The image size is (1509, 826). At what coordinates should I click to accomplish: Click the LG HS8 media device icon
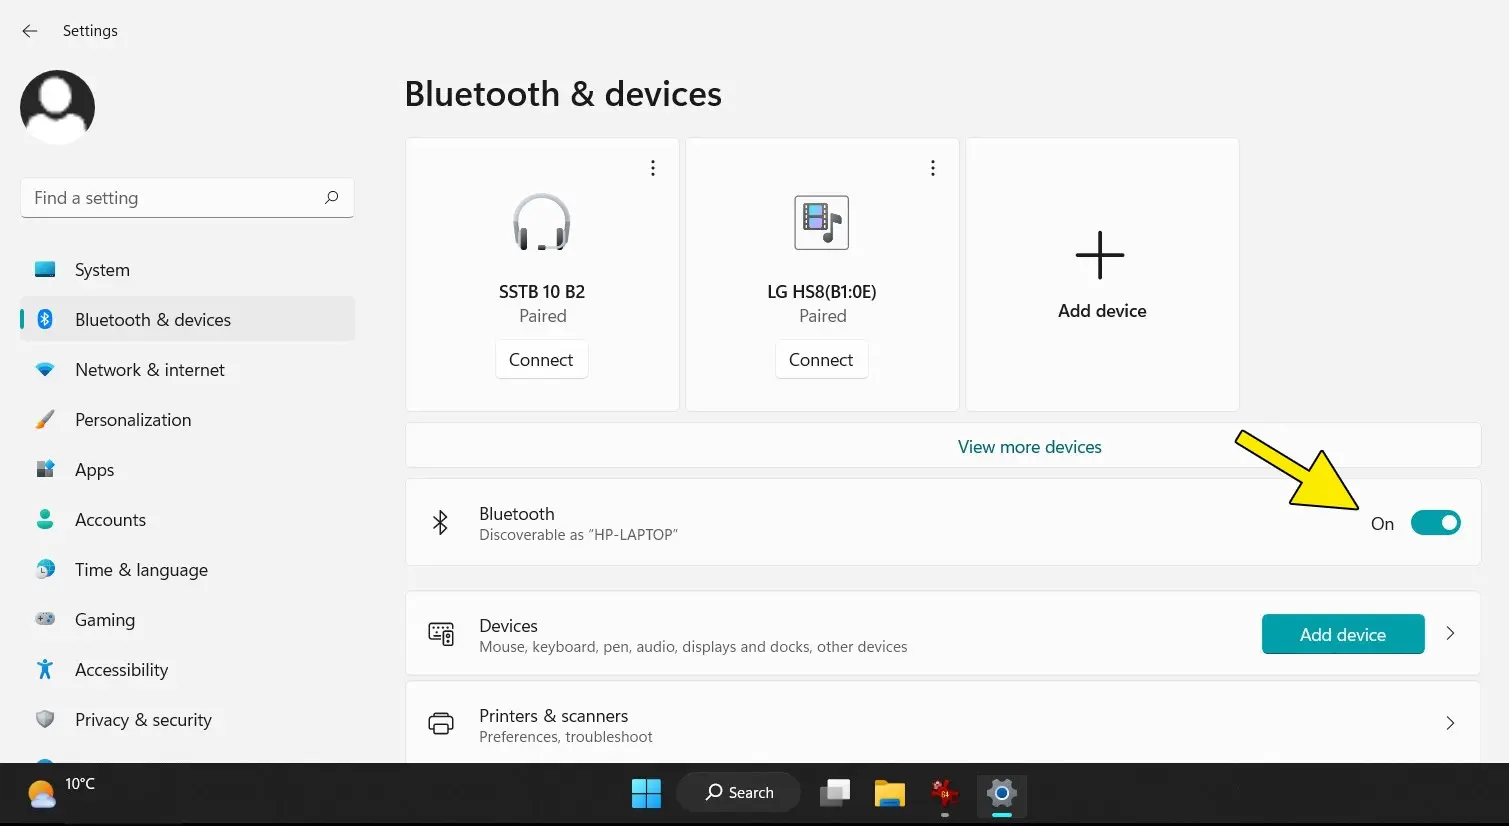[821, 222]
